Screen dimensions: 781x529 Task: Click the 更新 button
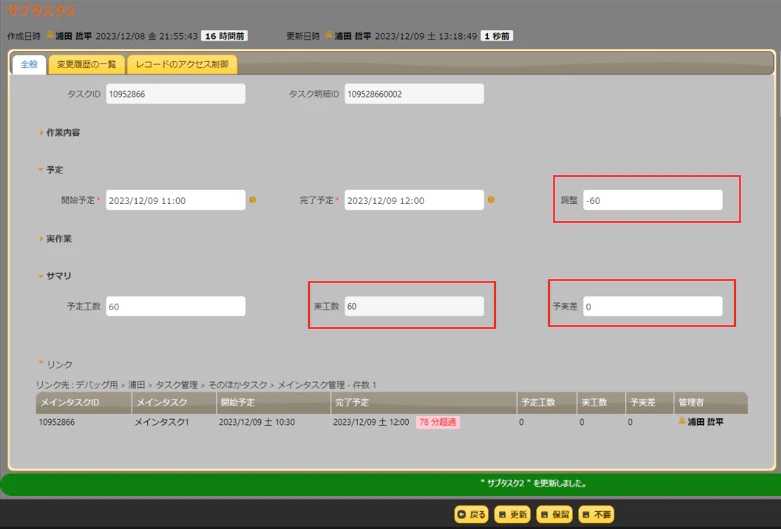point(513,515)
